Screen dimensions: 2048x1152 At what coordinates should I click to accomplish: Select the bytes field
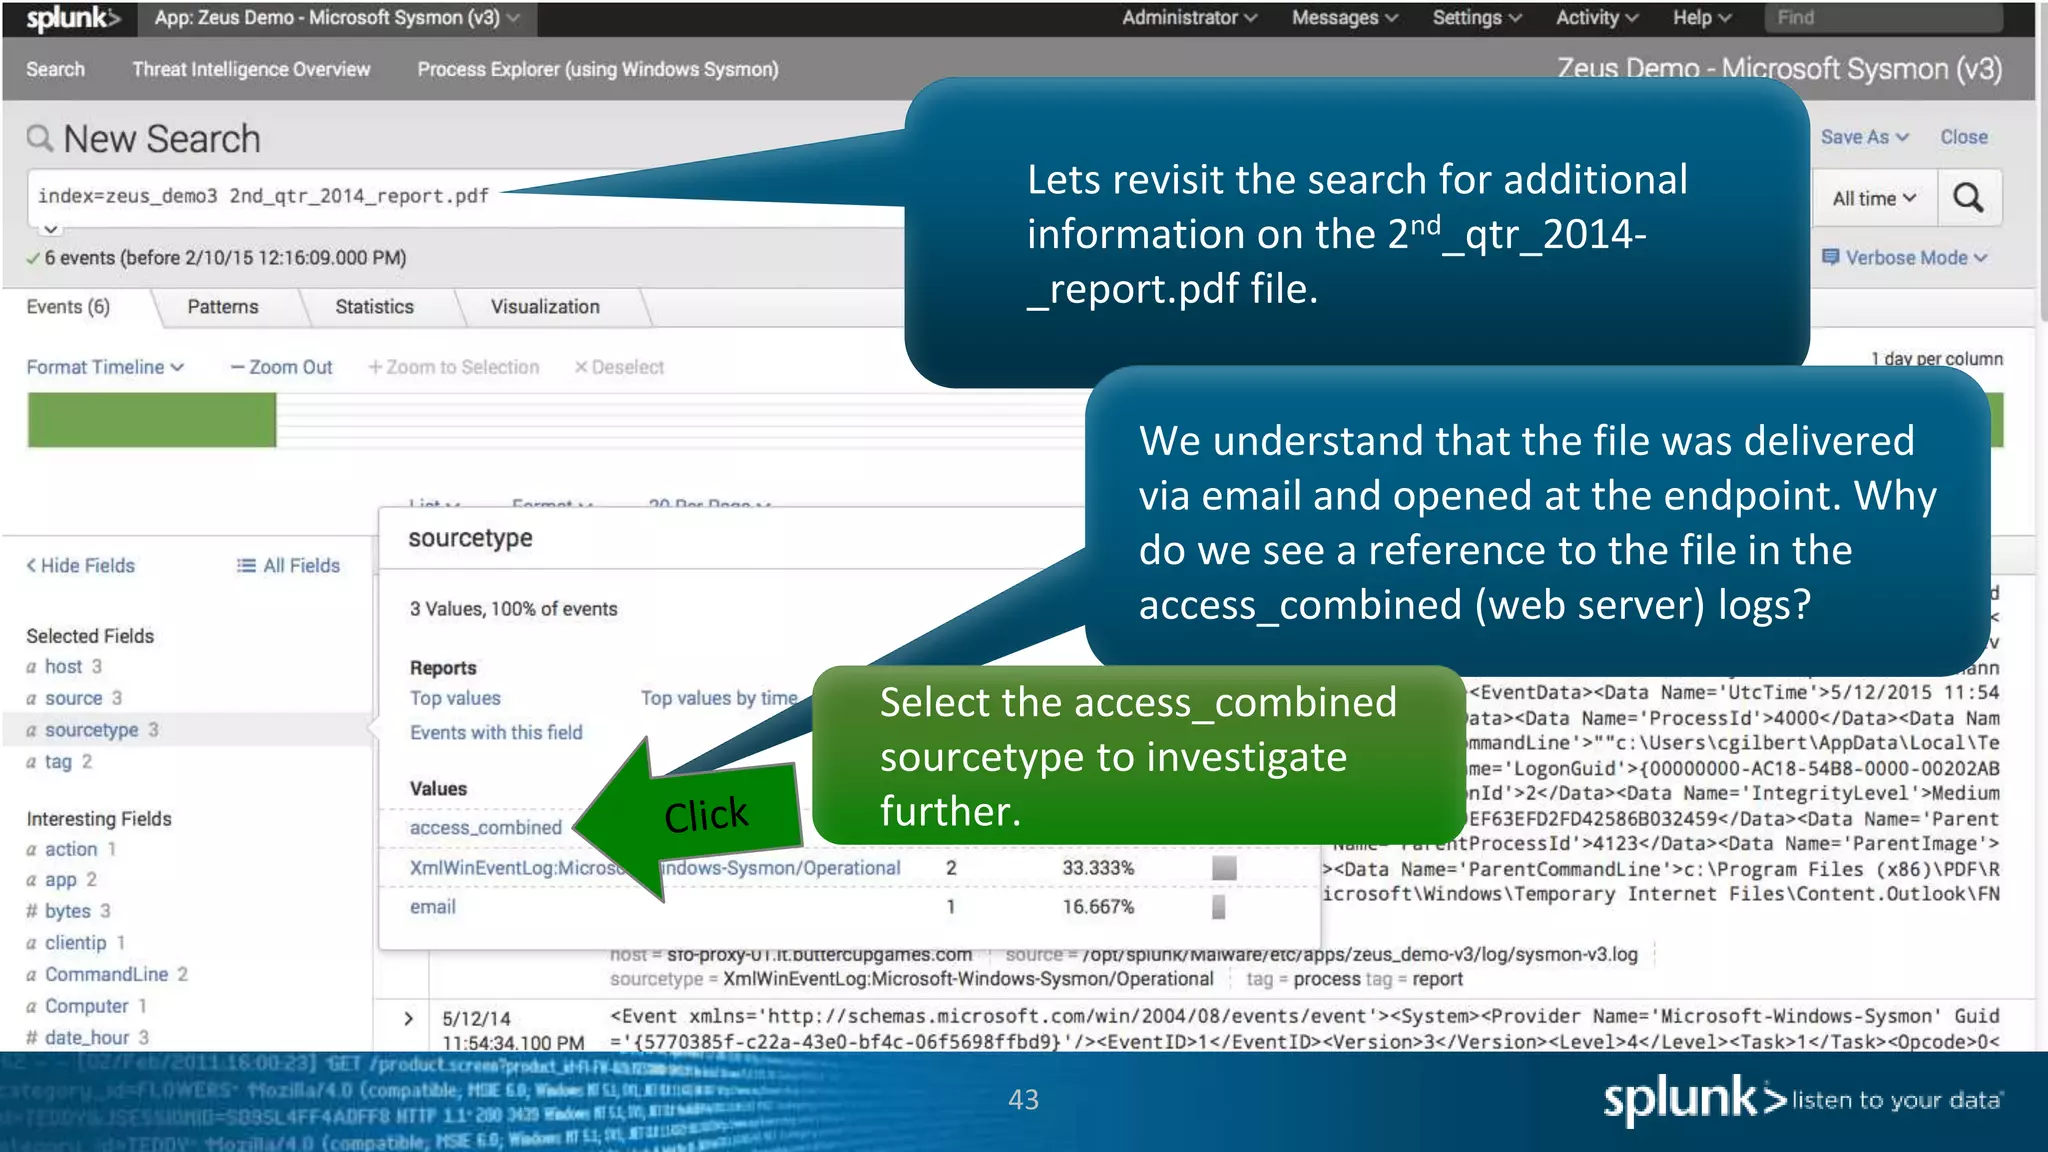point(67,911)
